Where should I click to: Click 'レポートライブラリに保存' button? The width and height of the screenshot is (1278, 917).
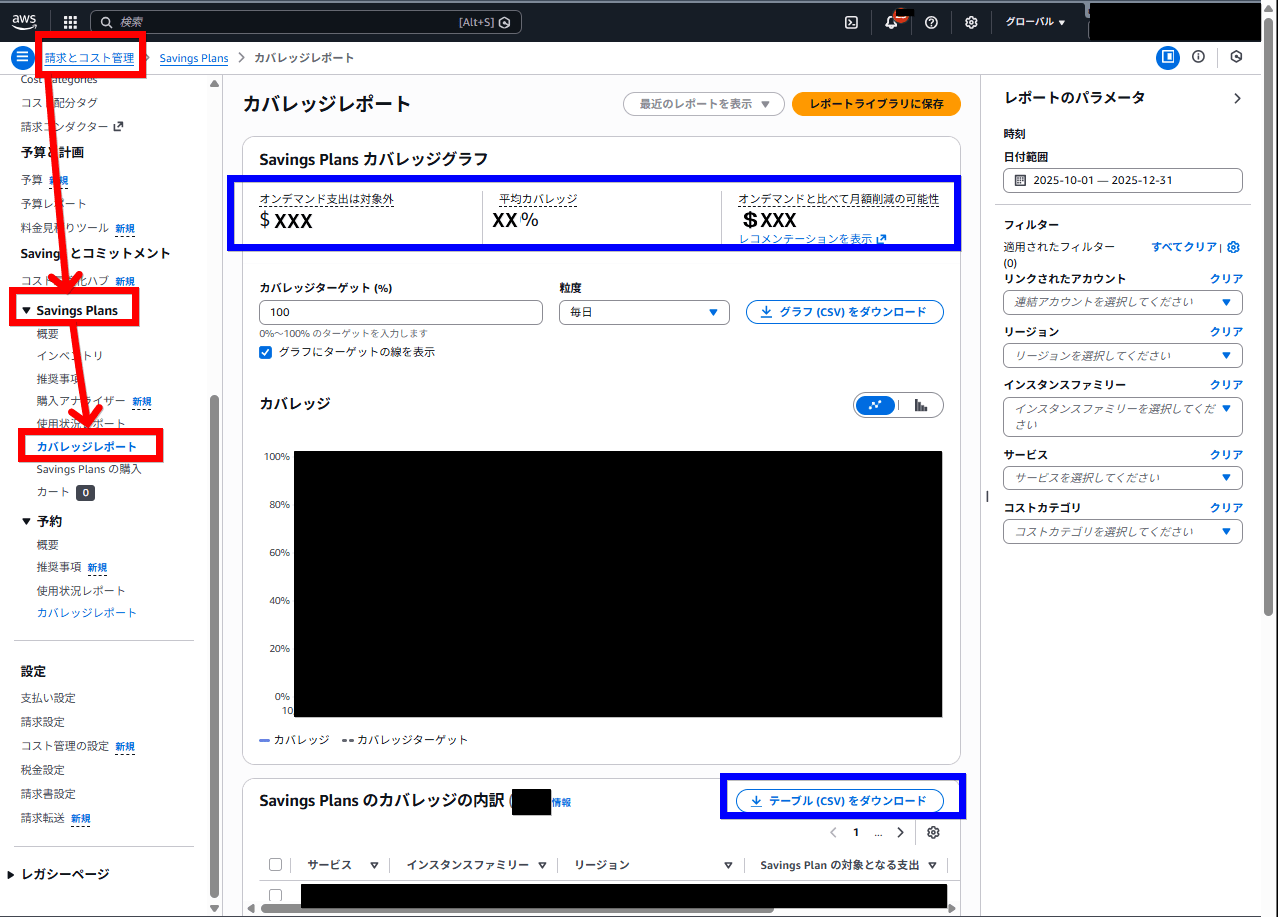pyautogui.click(x=876, y=104)
